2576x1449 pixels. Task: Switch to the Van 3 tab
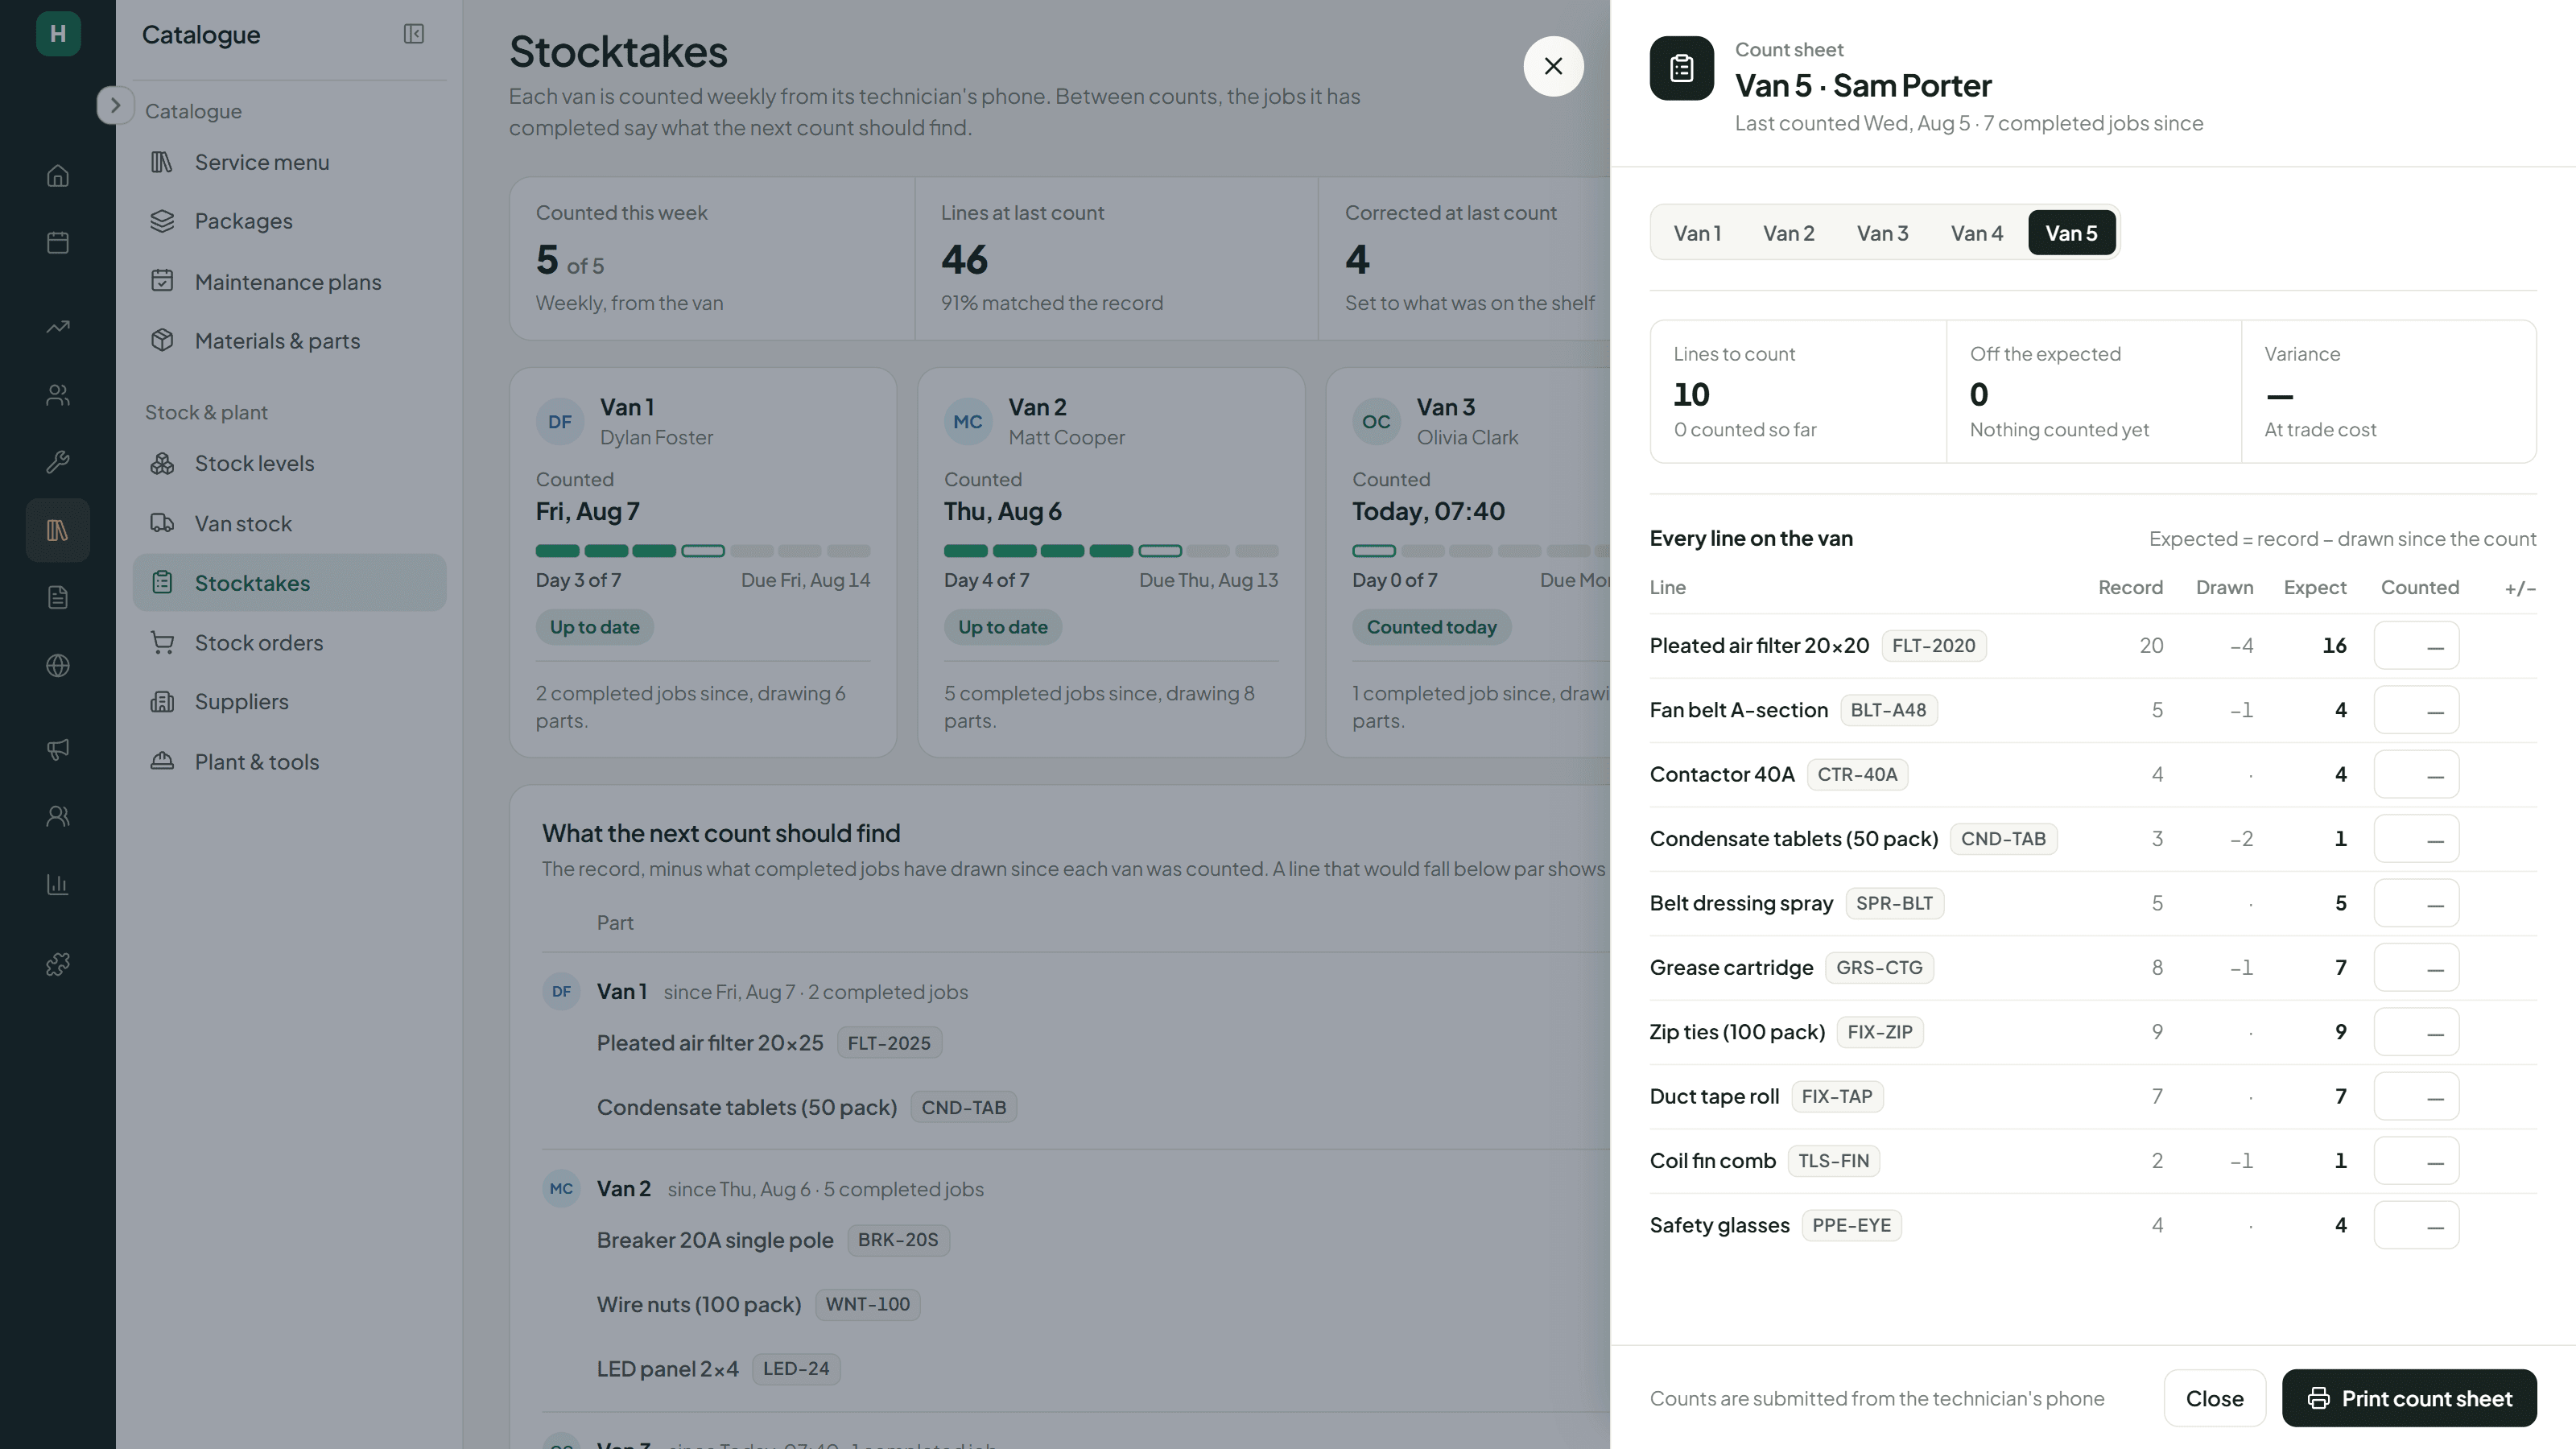pyautogui.click(x=1882, y=233)
